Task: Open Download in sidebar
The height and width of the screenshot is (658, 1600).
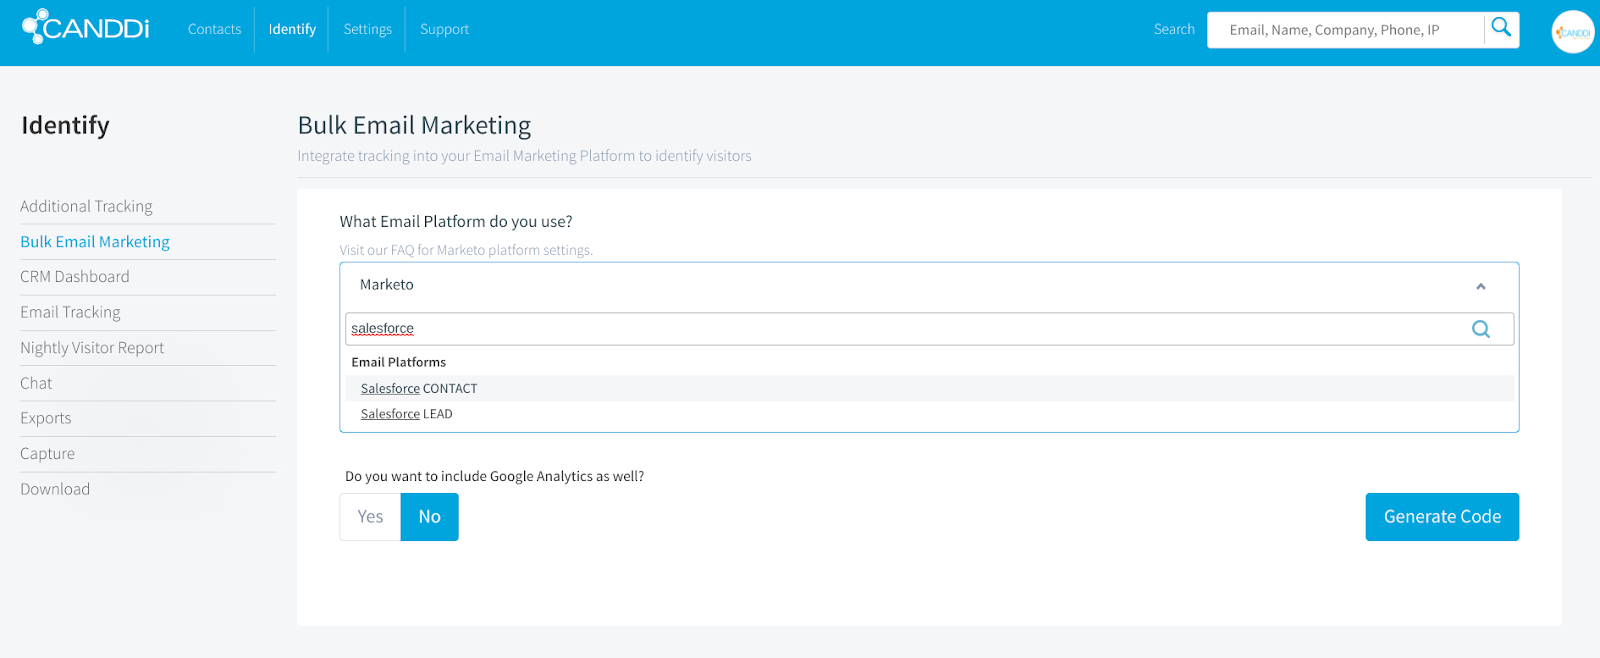Action: click(x=55, y=489)
